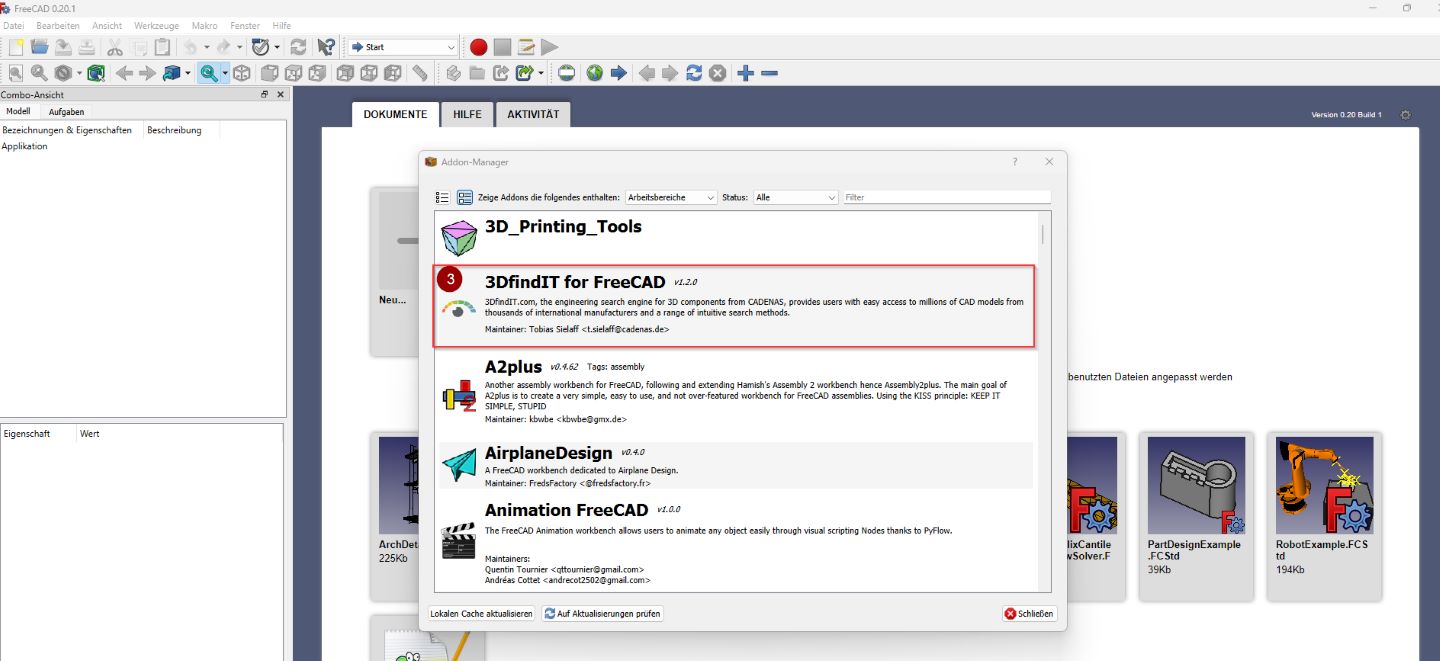The height and width of the screenshot is (661, 1440).
Task: Click the Undo arrow icon
Action: (x=190, y=46)
